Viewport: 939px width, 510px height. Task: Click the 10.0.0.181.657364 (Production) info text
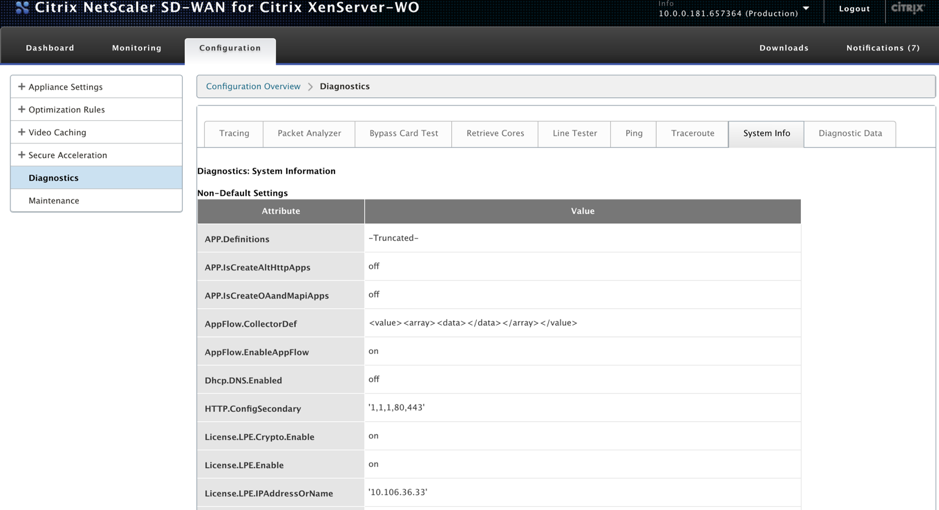click(x=728, y=13)
